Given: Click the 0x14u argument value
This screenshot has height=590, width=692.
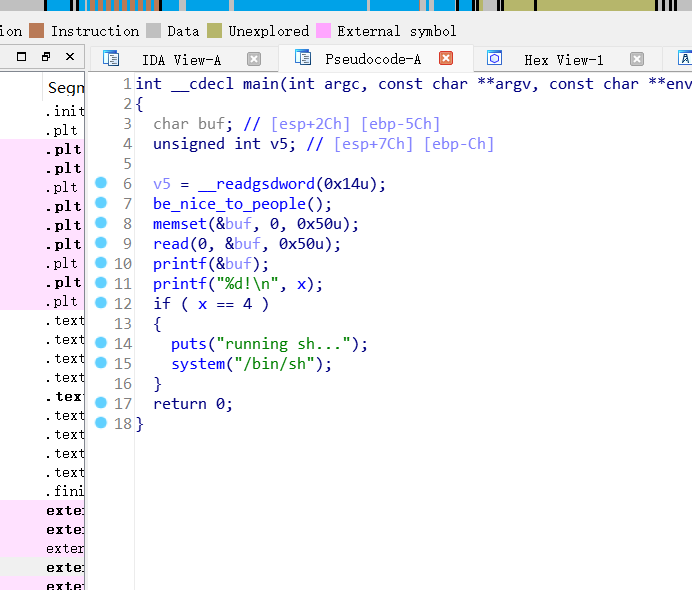Looking at the screenshot, I should pyautogui.click(x=346, y=184).
